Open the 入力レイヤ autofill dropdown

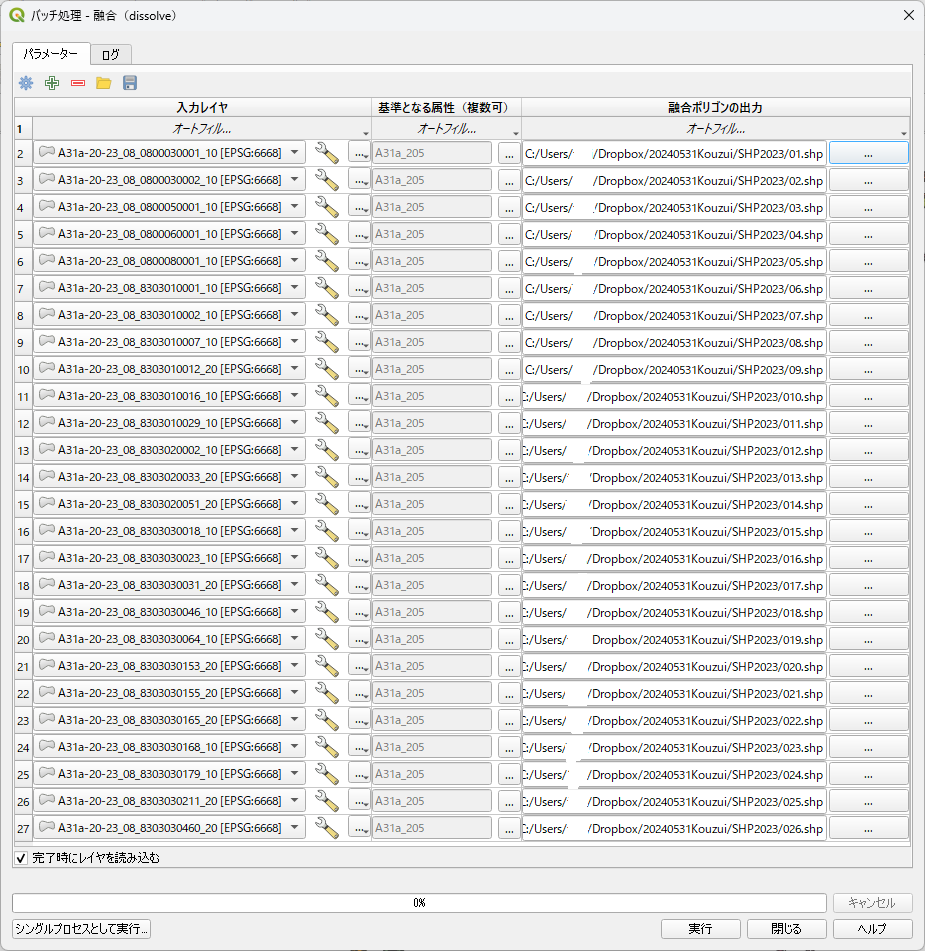click(202, 129)
